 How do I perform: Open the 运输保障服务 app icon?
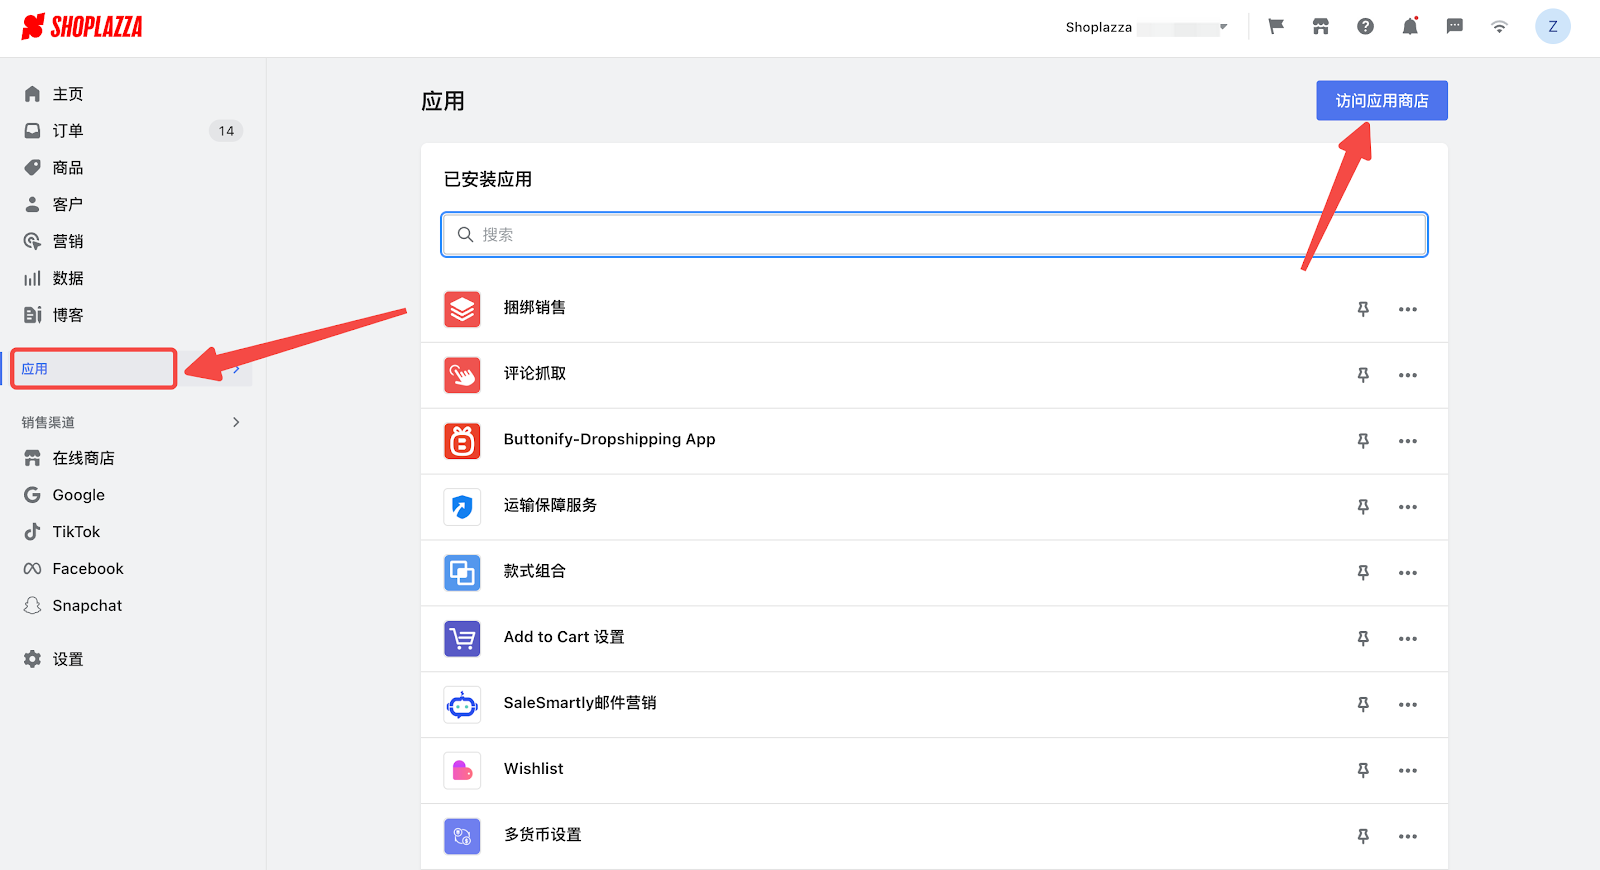(462, 507)
